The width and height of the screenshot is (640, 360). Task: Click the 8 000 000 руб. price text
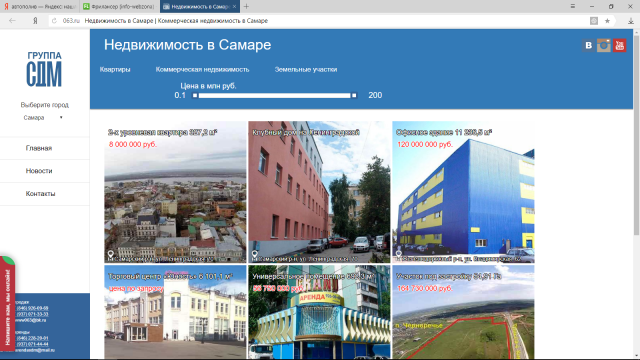[133, 144]
